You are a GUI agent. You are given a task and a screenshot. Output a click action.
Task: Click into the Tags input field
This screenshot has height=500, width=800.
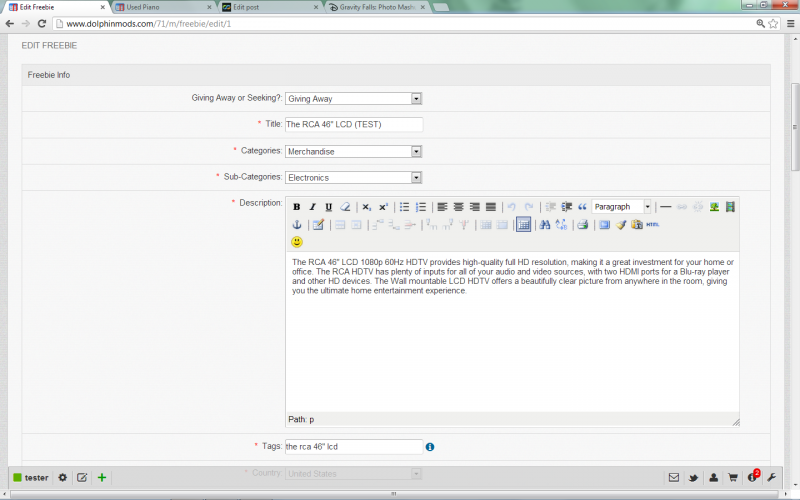(x=354, y=447)
